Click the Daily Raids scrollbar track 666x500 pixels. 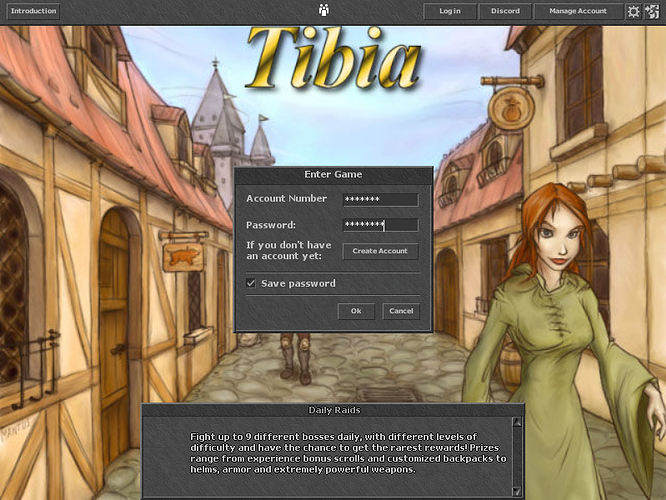point(517,455)
